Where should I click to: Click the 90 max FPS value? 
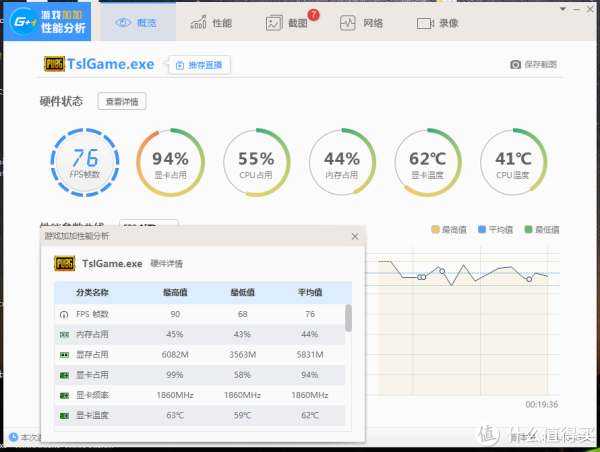175,314
